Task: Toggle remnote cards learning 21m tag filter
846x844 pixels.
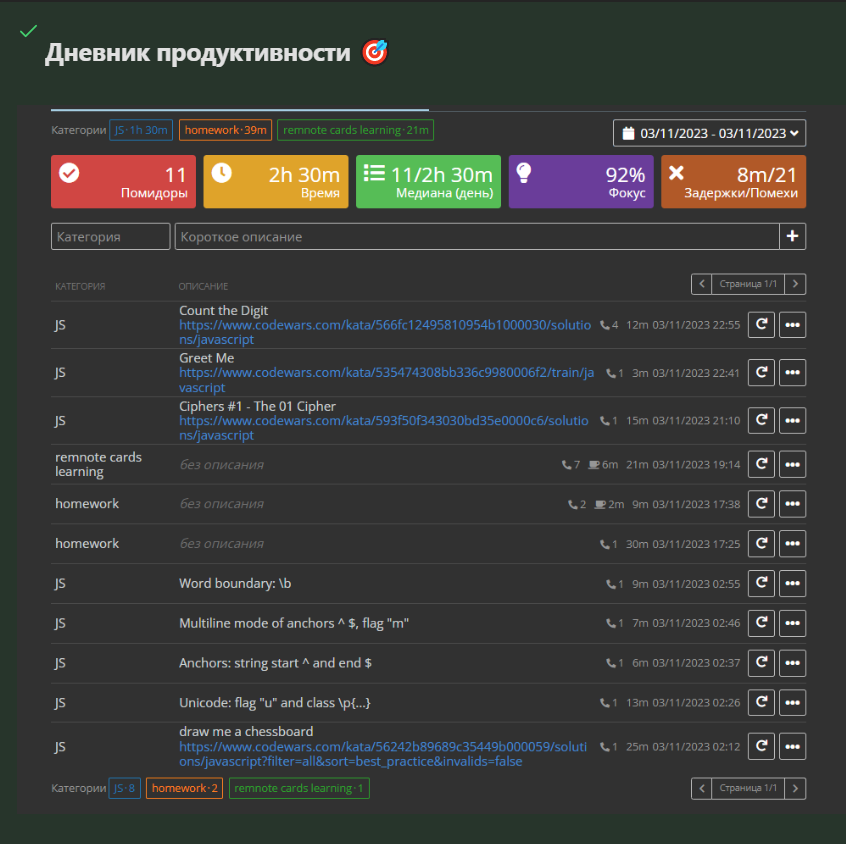Action: coord(355,130)
